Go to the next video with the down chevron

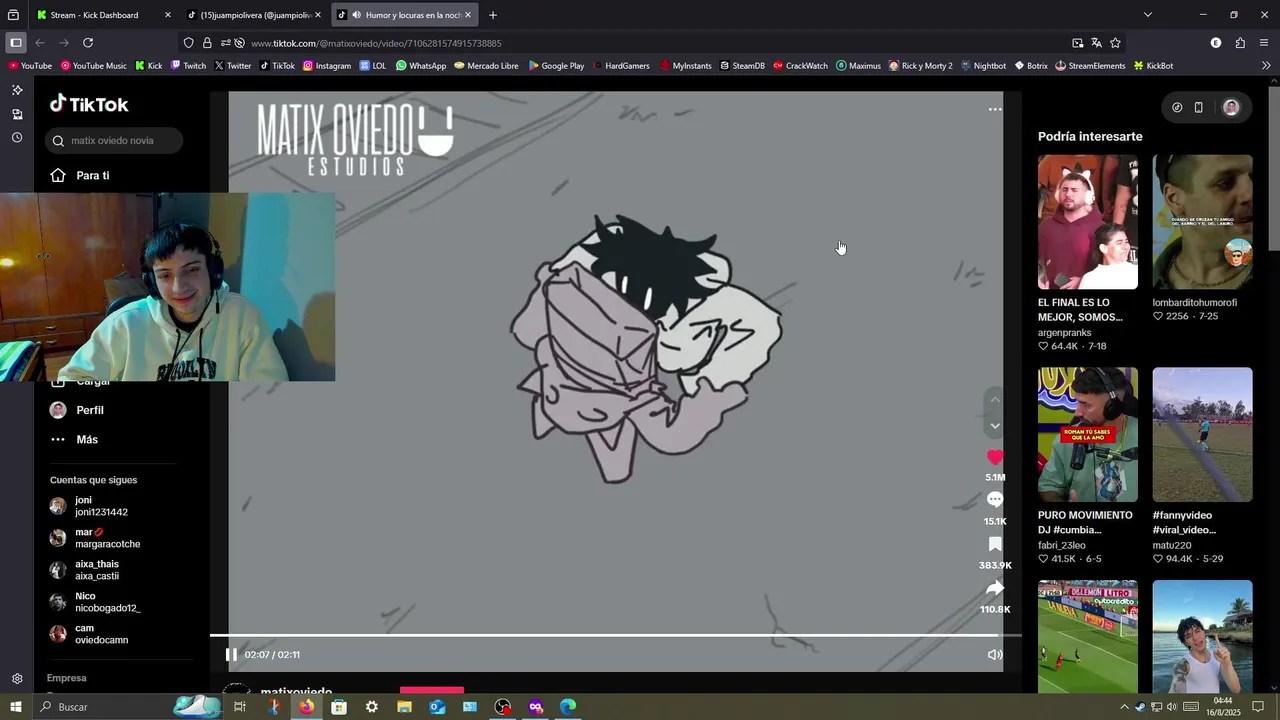995,426
